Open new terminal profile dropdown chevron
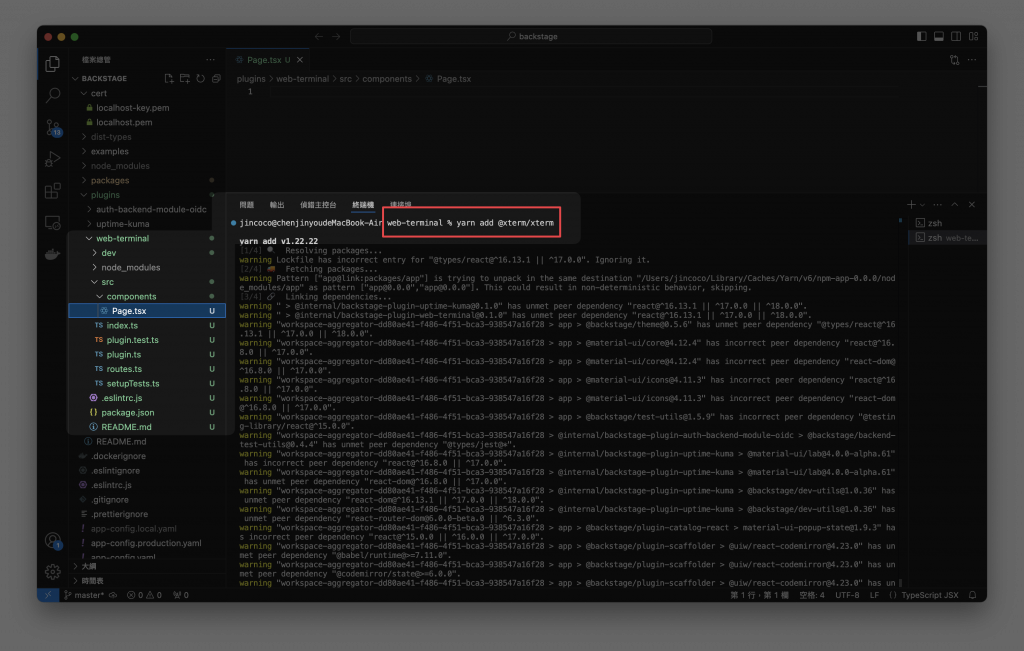 pos(922,205)
